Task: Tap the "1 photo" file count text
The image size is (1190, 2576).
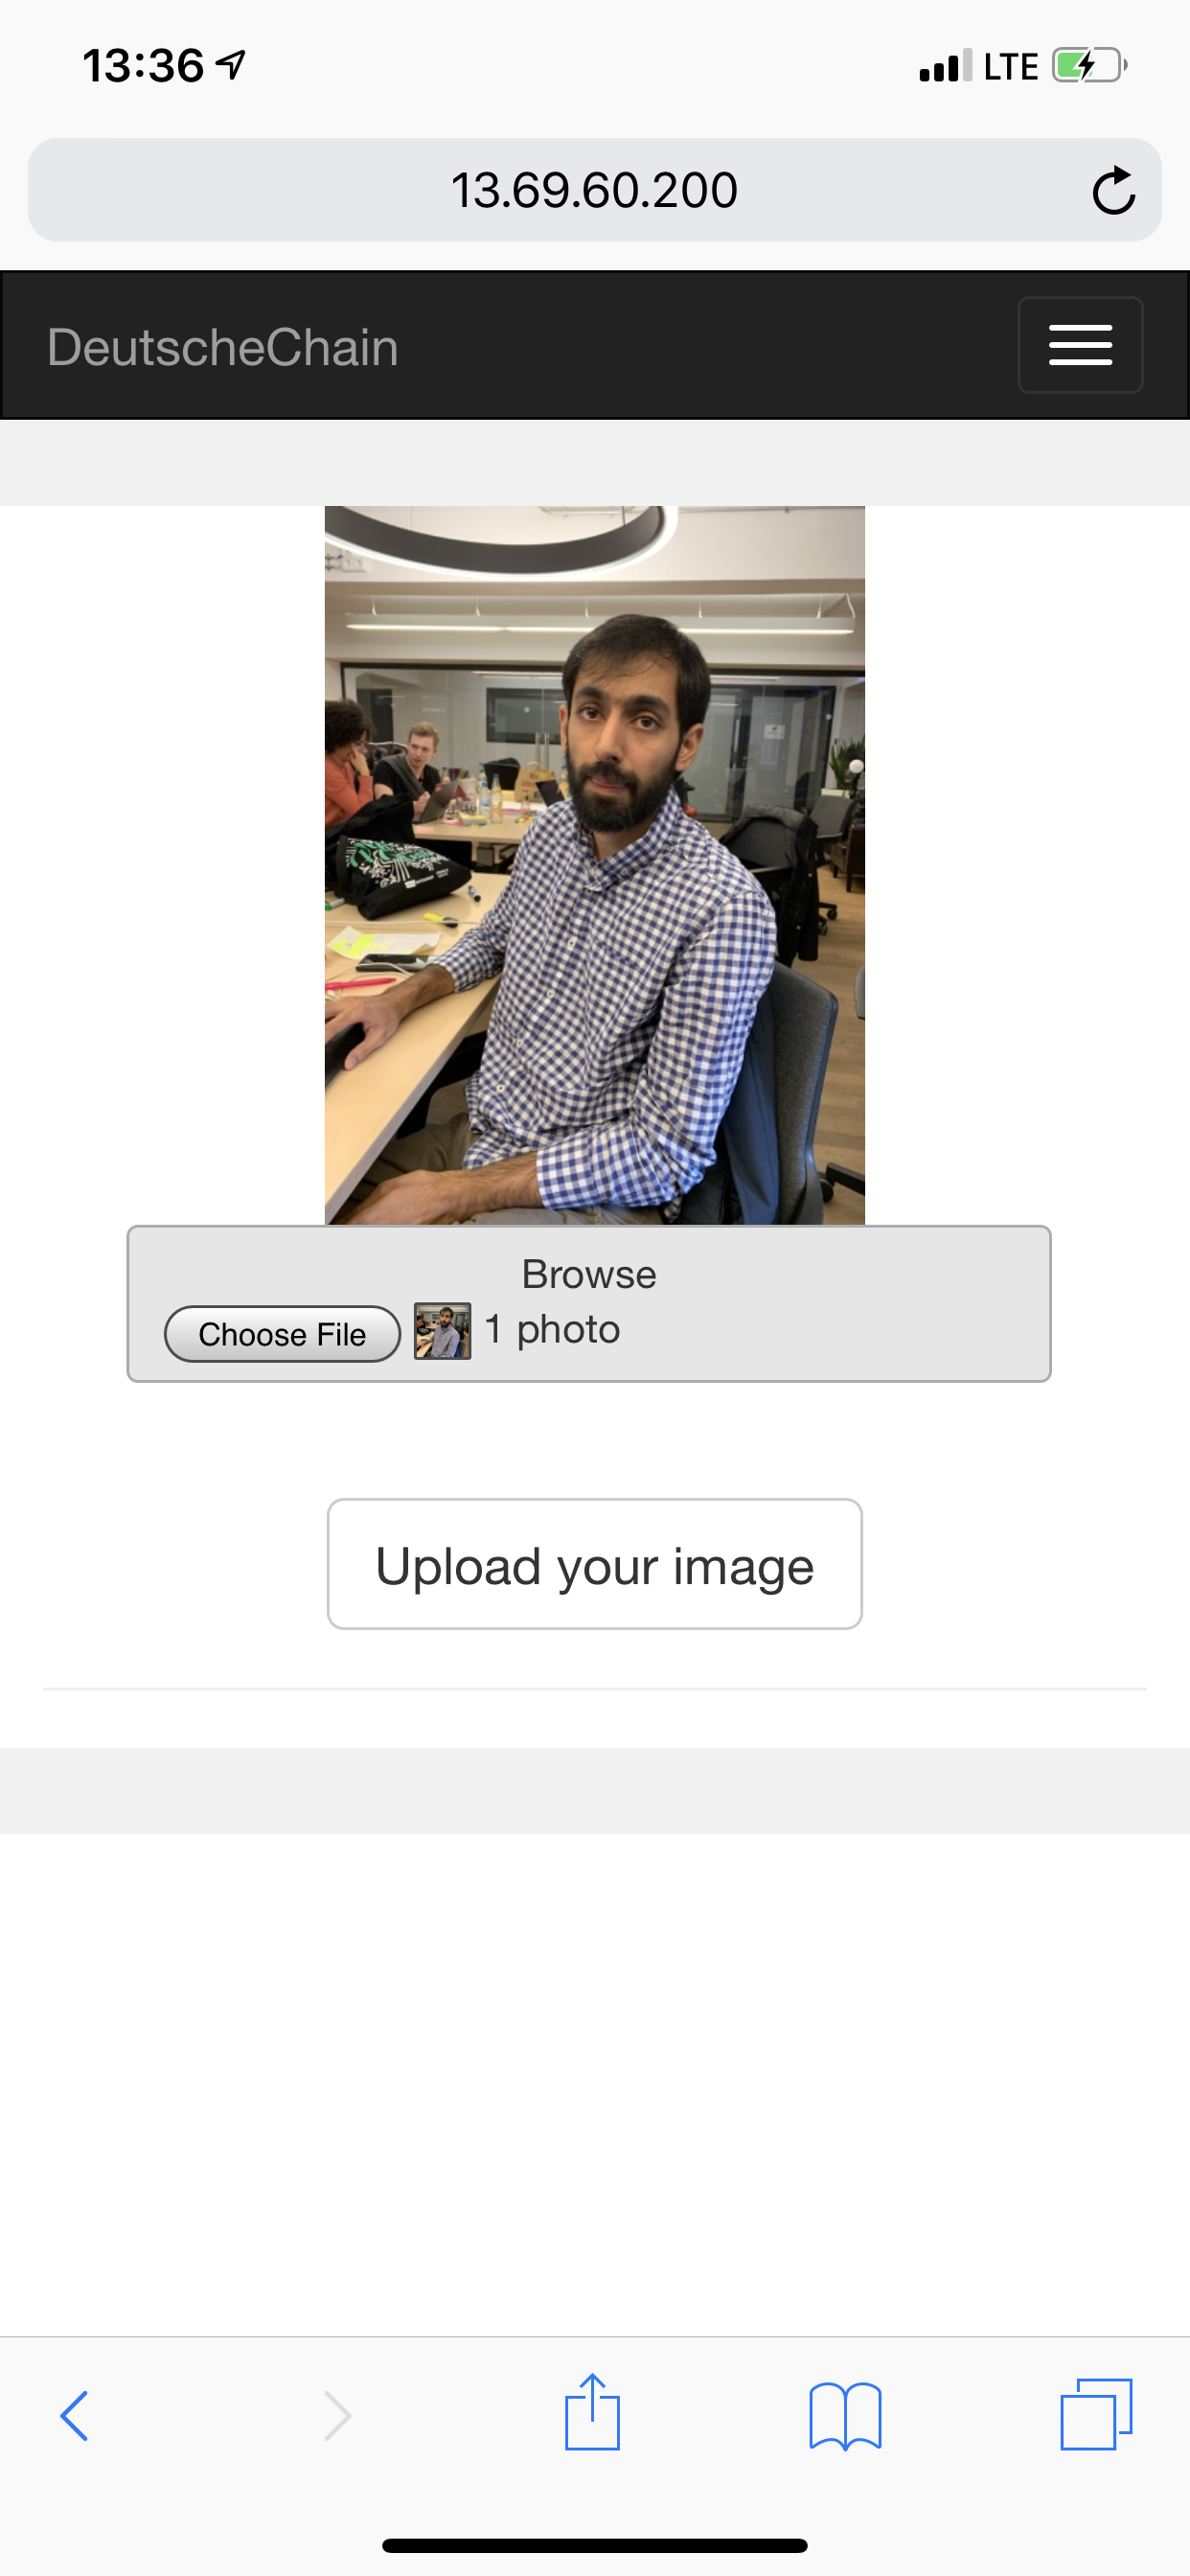Action: 552,1330
